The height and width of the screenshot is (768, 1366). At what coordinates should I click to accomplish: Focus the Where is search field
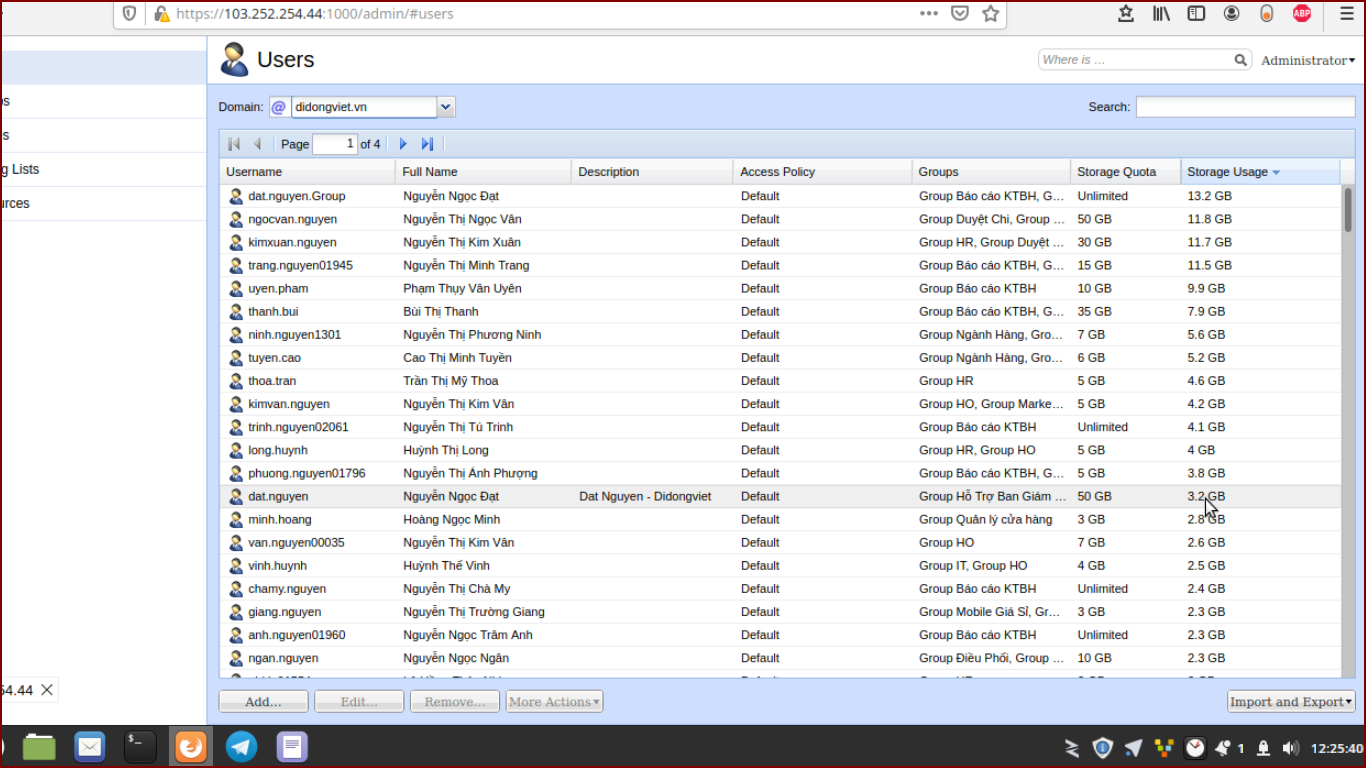(1135, 60)
